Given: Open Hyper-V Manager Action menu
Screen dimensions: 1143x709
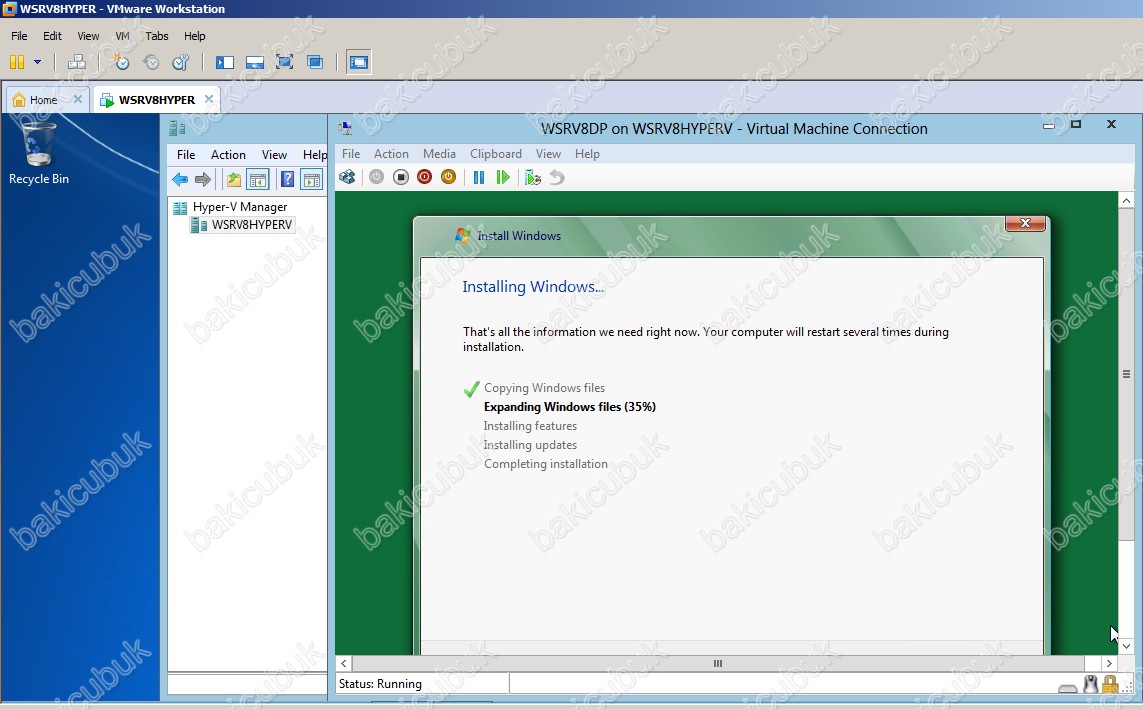Looking at the screenshot, I should [x=228, y=154].
